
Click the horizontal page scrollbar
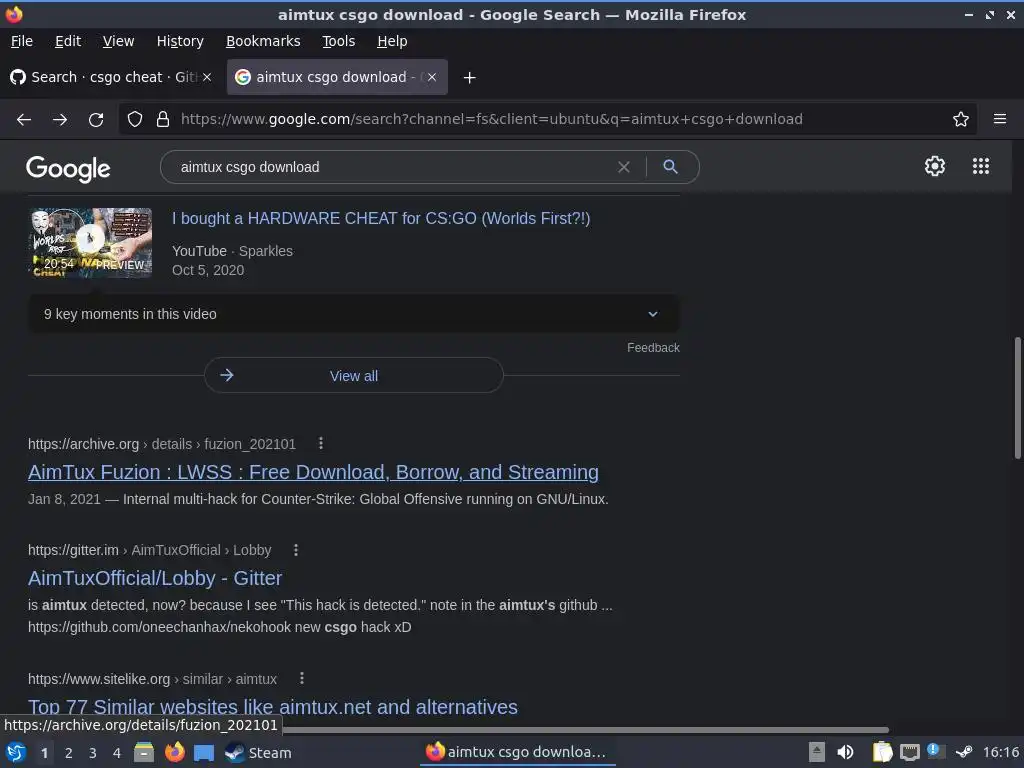pyautogui.click(x=585, y=729)
